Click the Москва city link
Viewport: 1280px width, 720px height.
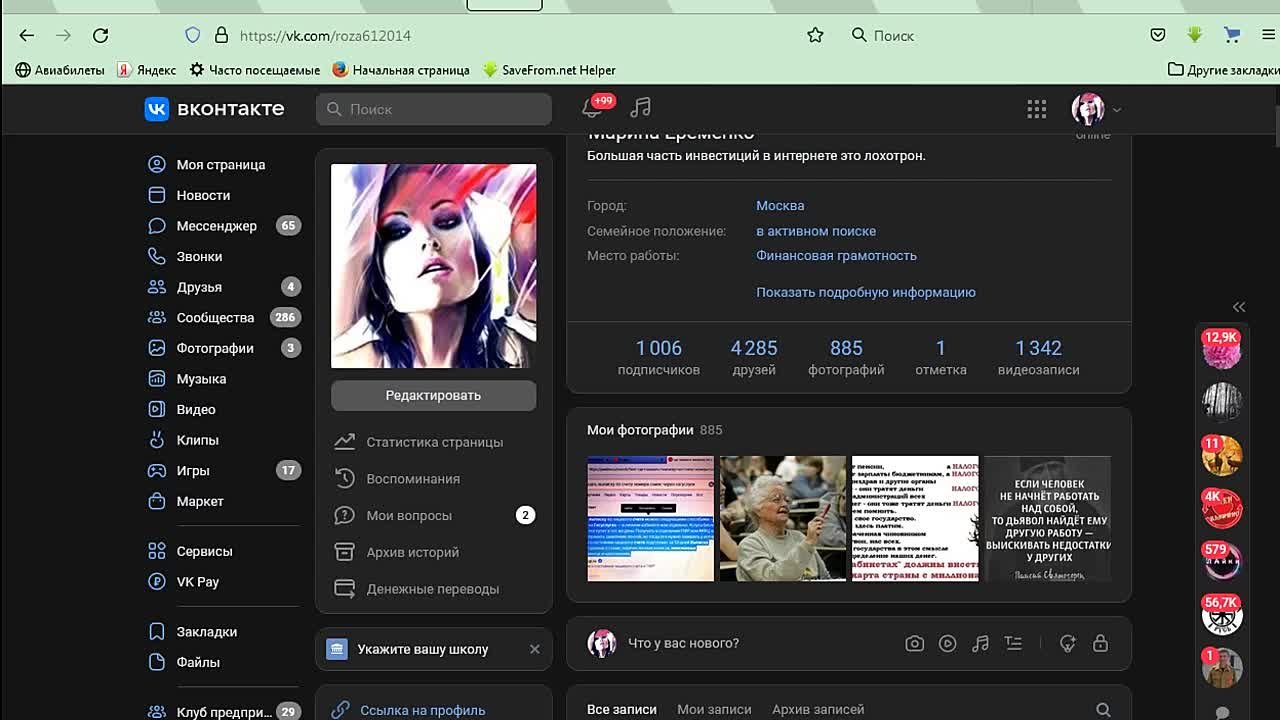coord(780,205)
